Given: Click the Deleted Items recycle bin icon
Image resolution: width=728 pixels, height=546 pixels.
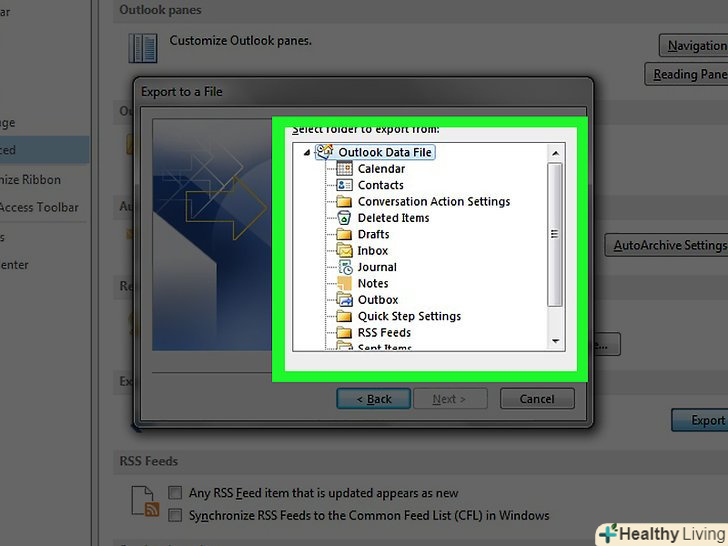Looking at the screenshot, I should pyautogui.click(x=344, y=218).
